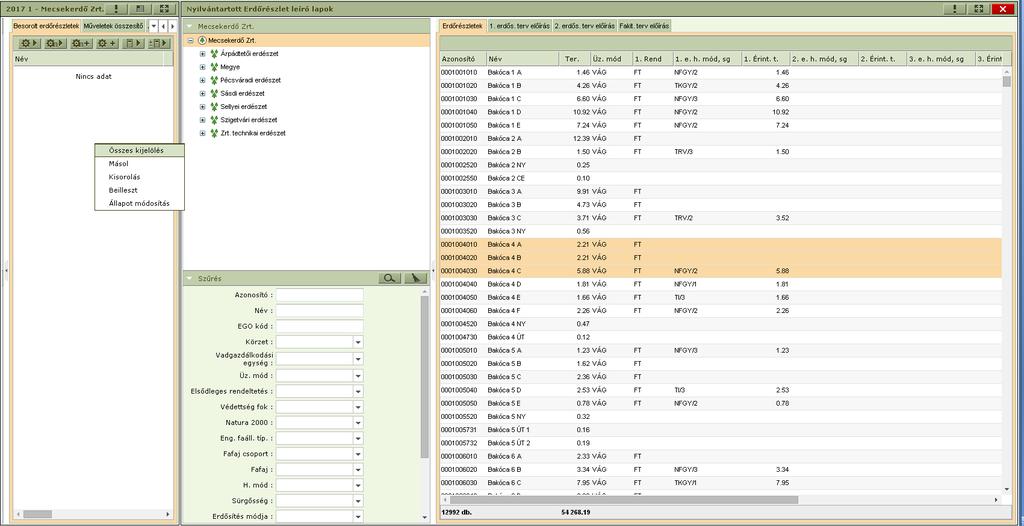Image resolution: width=1024 pixels, height=526 pixels.
Task: Collapse the Mecsekerdő Zrt. panel header arrow
Action: coord(190,27)
